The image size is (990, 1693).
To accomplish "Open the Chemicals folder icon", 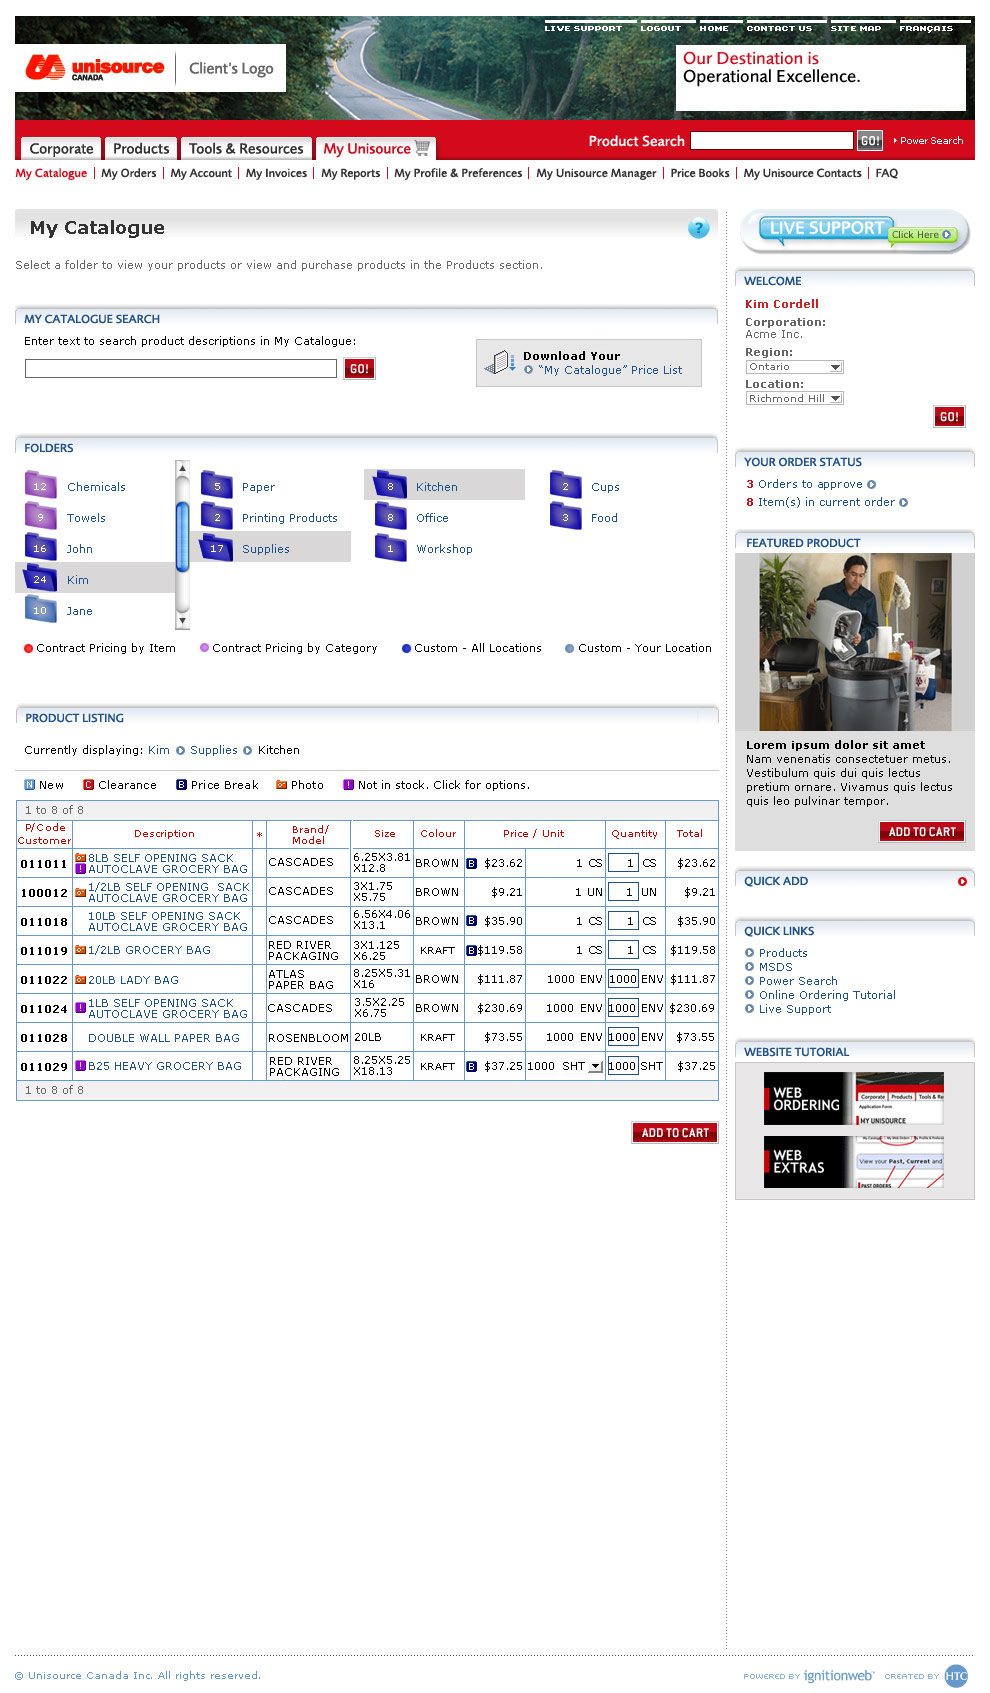I will 40,486.
